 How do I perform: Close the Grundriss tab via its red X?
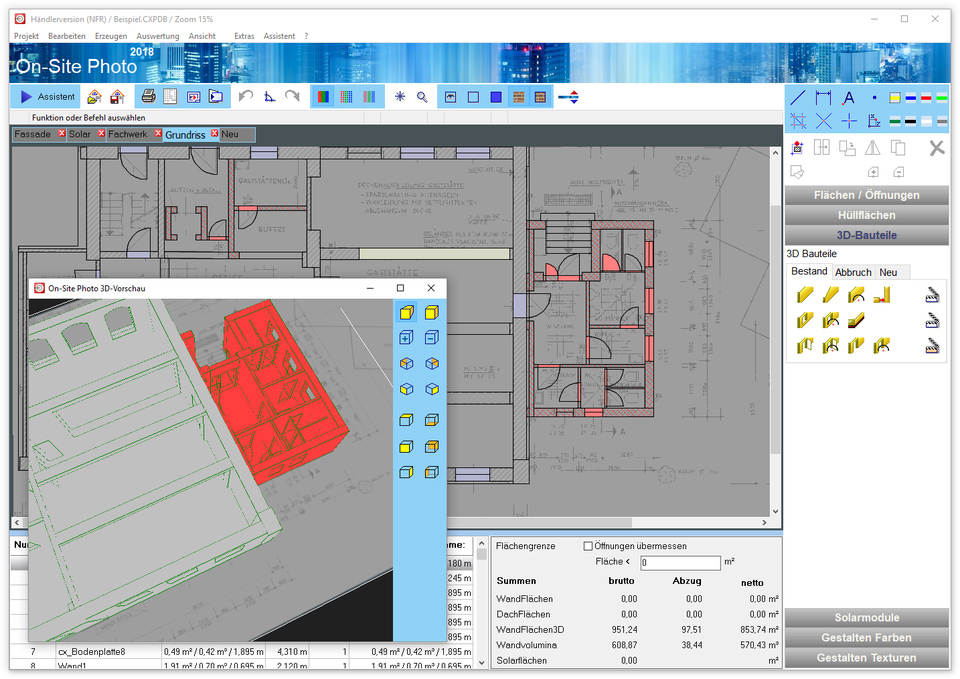214,134
